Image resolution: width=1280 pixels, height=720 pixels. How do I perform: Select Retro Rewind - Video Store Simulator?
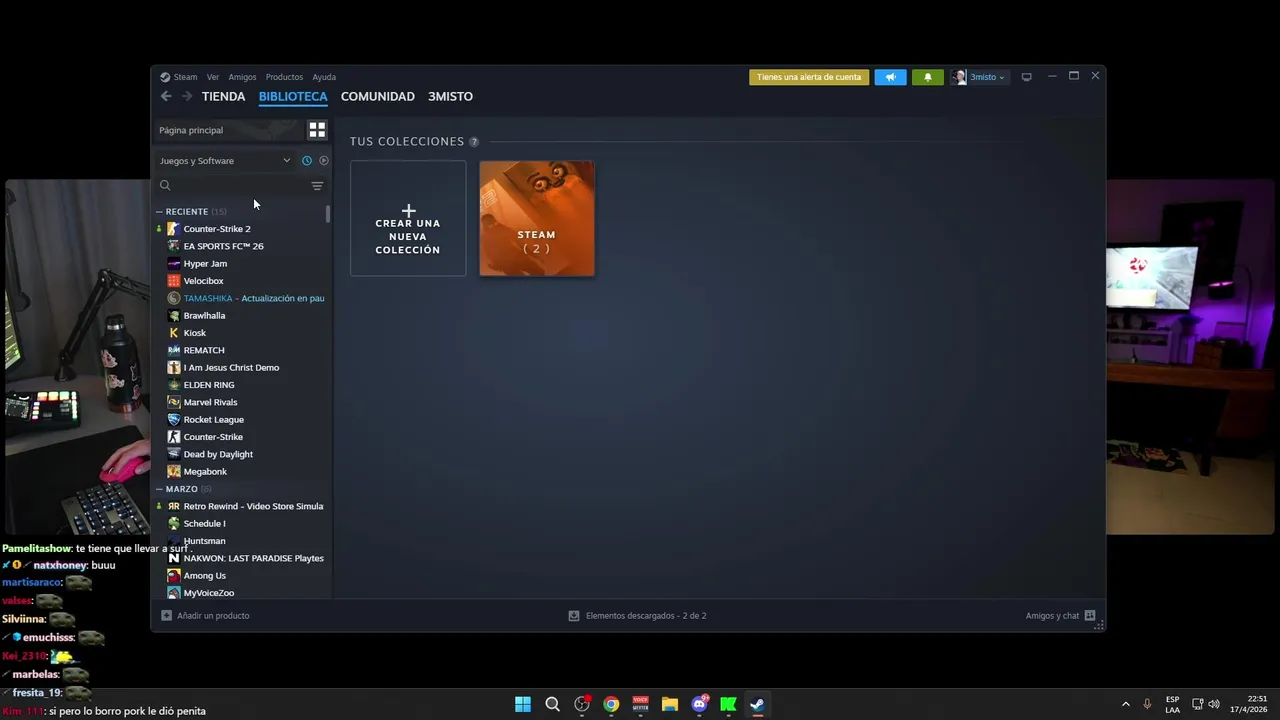click(x=253, y=506)
